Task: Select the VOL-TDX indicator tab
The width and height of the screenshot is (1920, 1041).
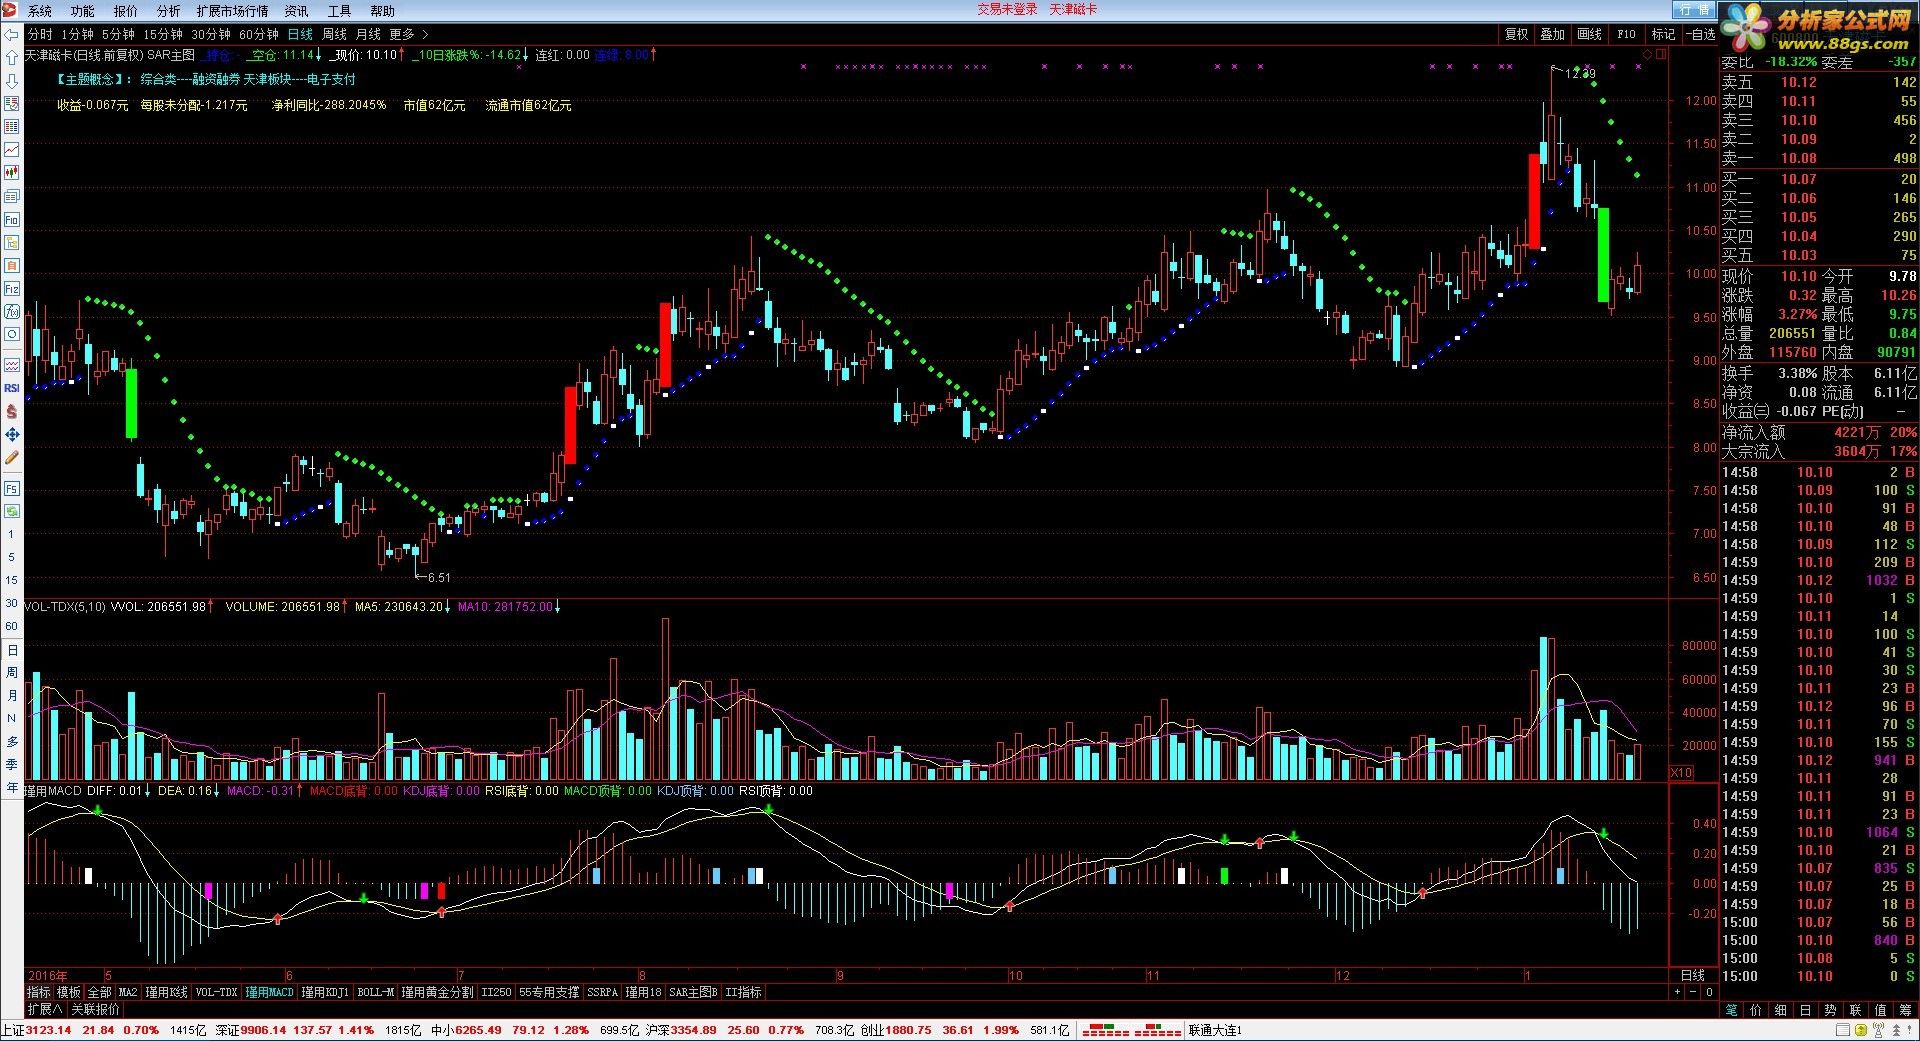Action: coord(216,992)
